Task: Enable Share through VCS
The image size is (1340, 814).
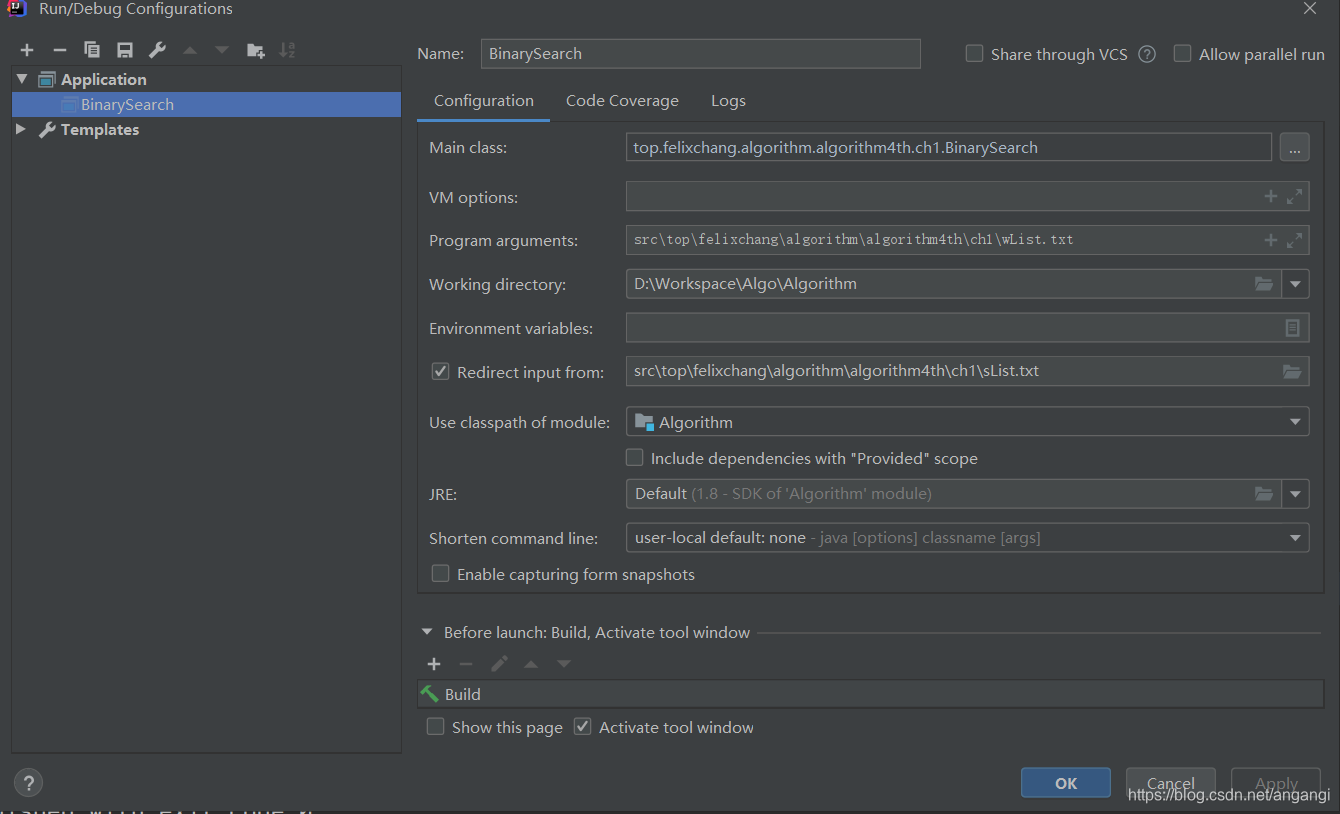Action: tap(974, 54)
